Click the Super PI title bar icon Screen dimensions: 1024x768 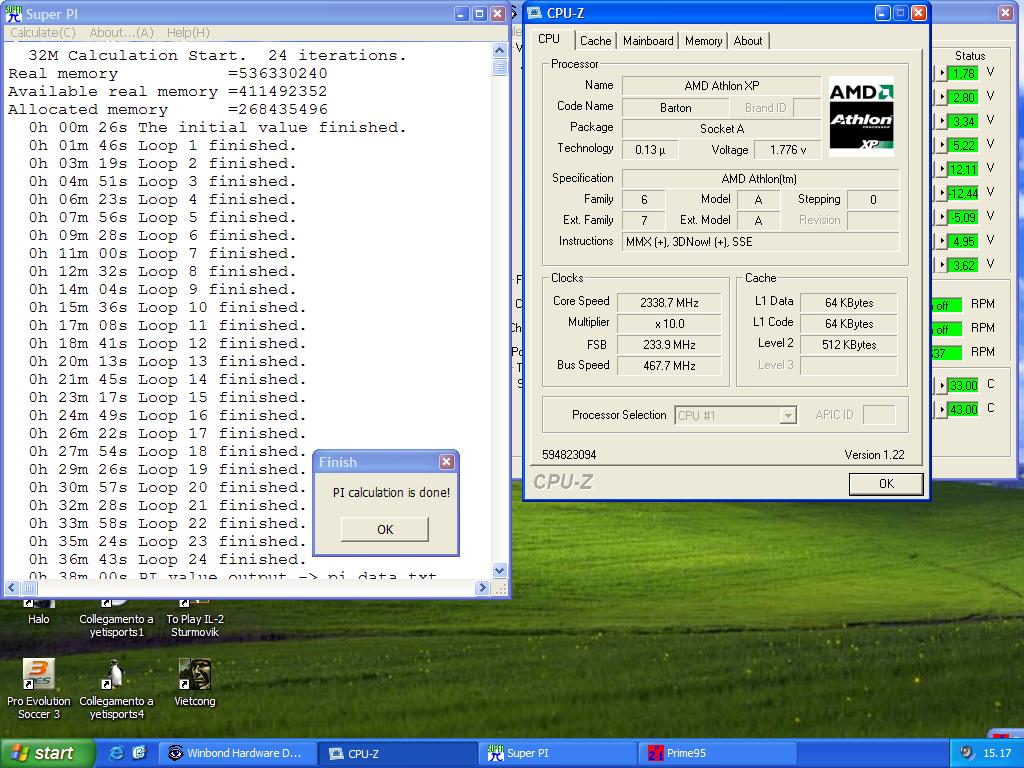13,14
